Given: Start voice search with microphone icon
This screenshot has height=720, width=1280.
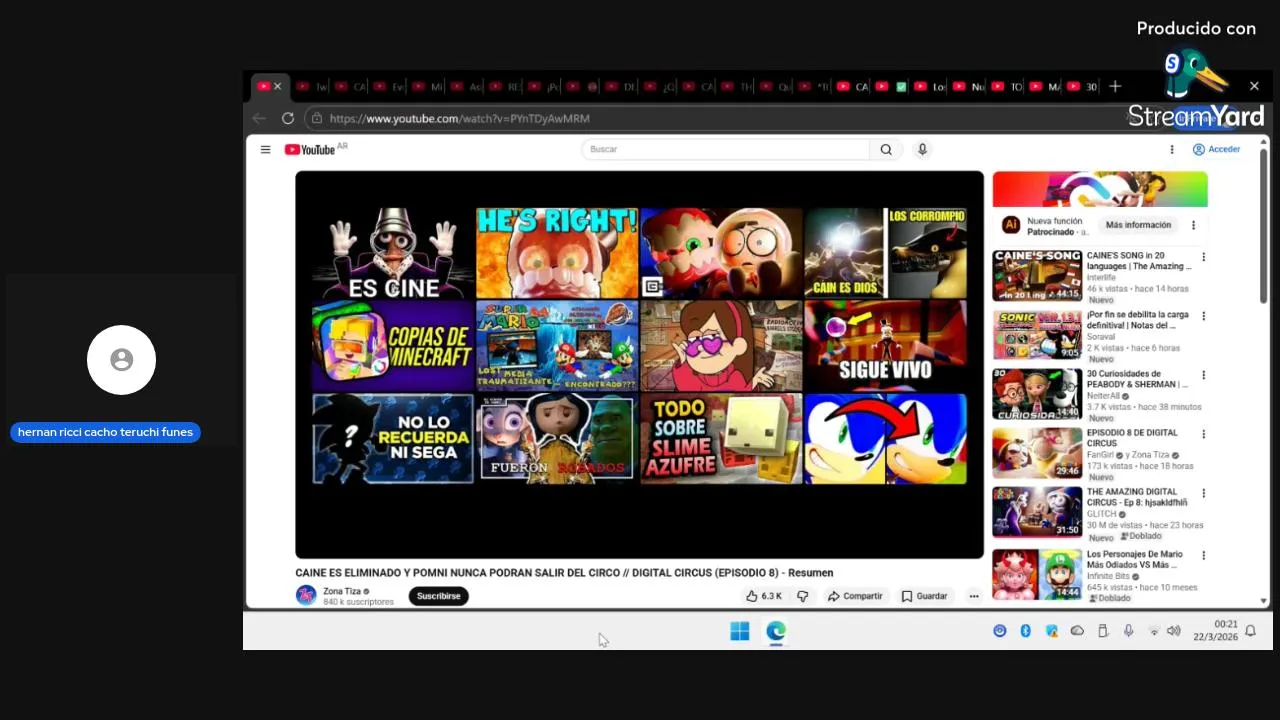Looking at the screenshot, I should click(922, 149).
